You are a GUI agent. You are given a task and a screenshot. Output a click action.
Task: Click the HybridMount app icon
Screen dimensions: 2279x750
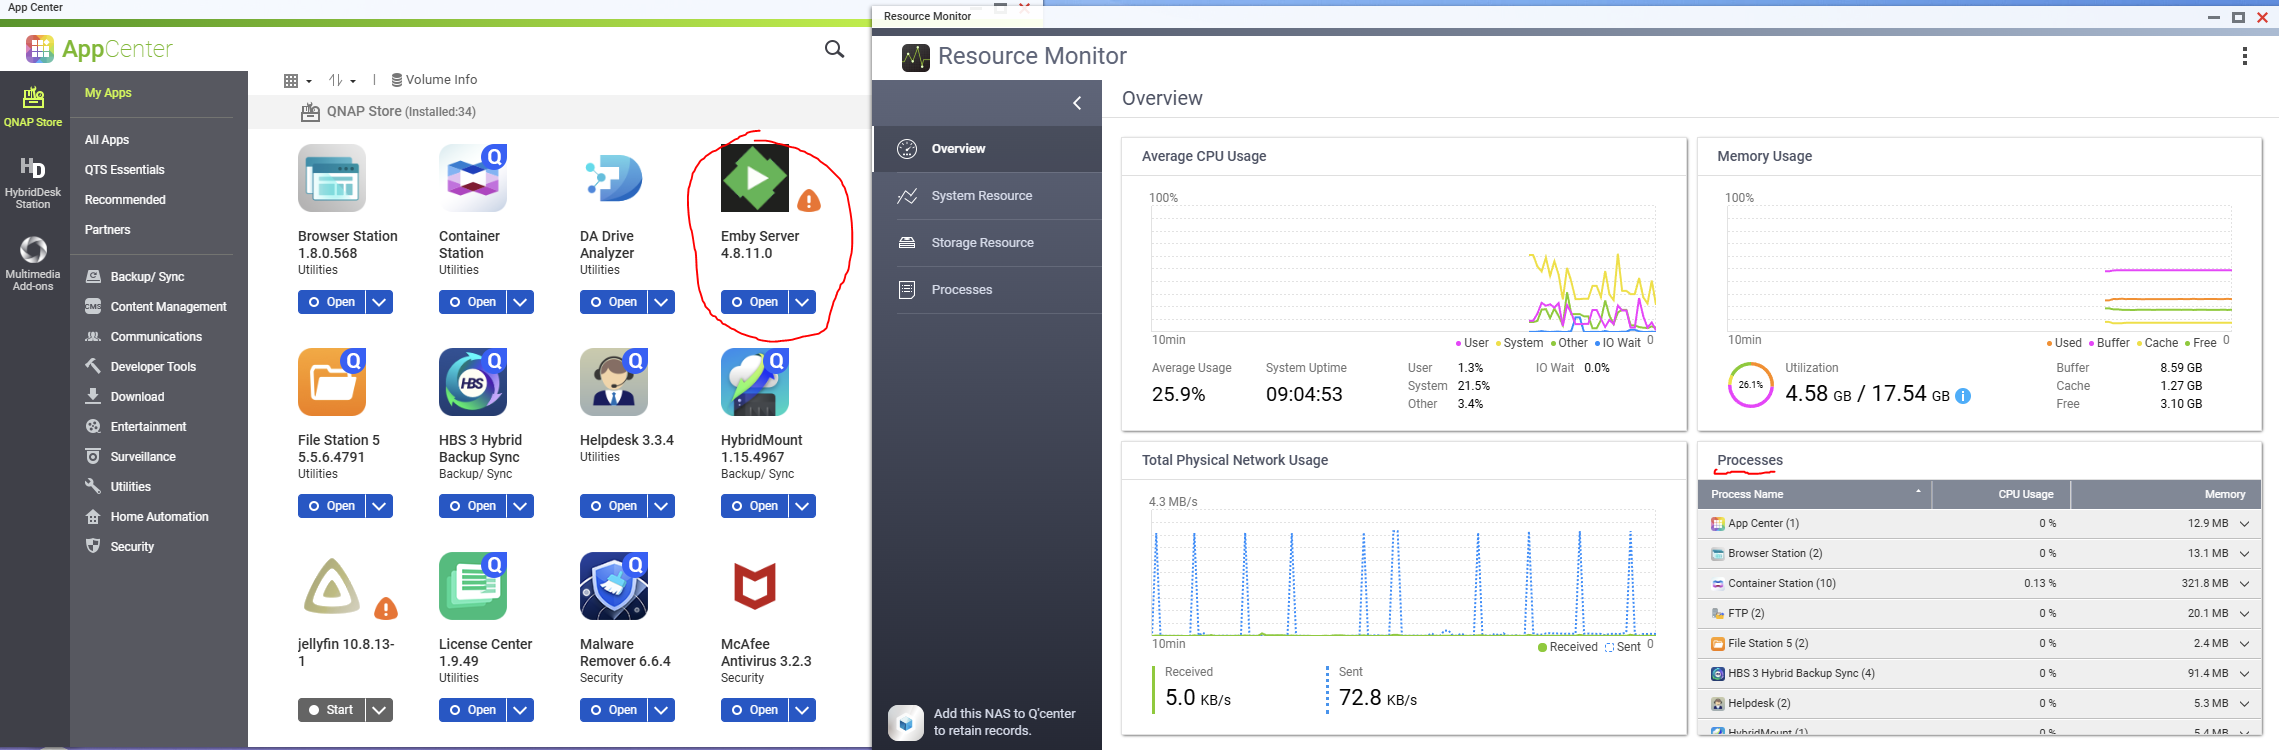click(x=755, y=382)
